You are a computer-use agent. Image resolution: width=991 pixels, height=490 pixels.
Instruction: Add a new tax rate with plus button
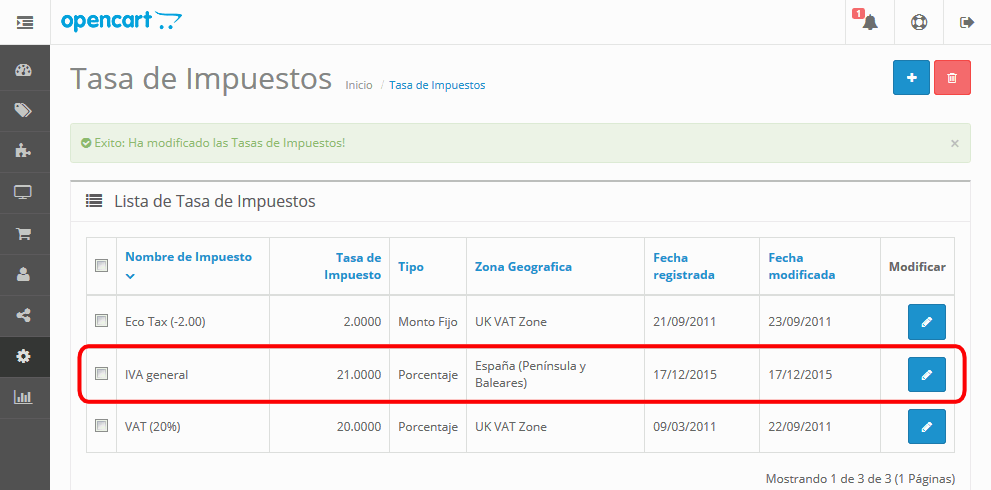tap(911, 78)
